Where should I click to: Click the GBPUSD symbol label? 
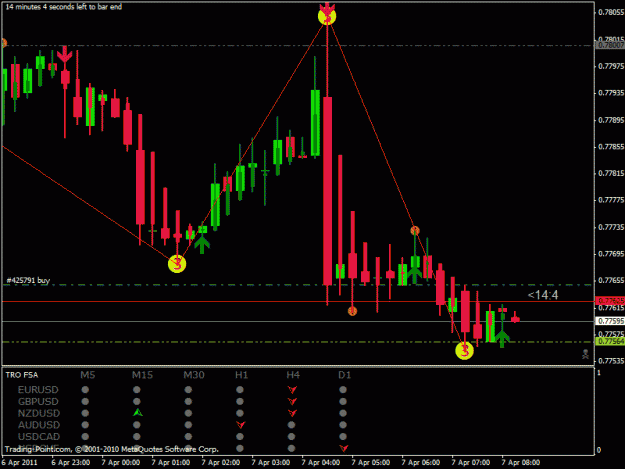point(38,401)
